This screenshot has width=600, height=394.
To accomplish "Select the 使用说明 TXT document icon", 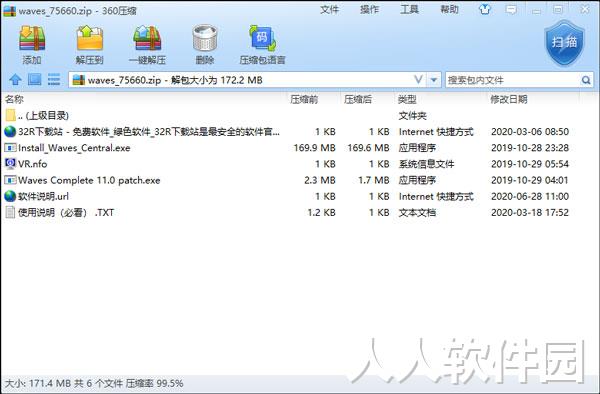I will 10,212.
